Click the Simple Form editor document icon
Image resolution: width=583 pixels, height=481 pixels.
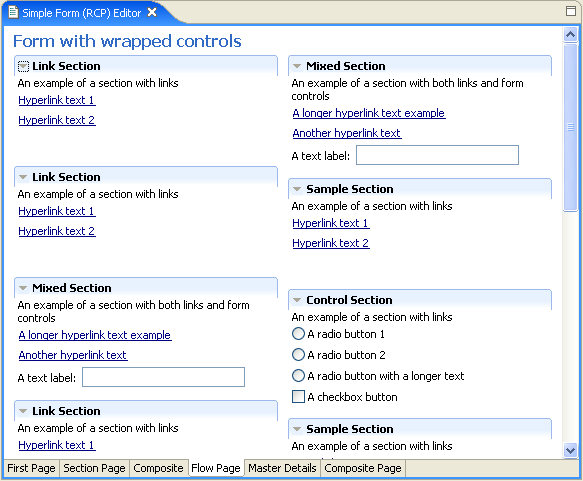(x=13, y=12)
